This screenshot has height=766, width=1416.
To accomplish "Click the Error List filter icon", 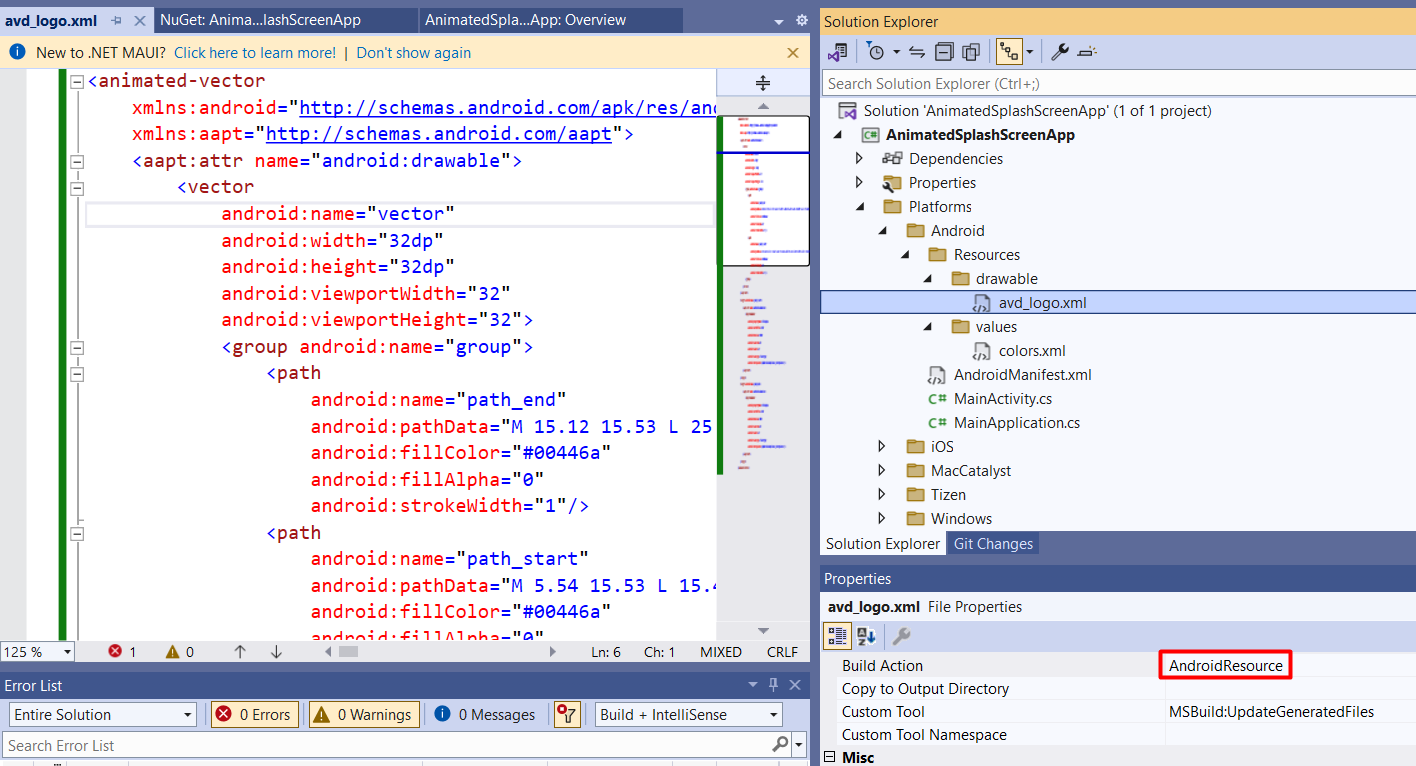I will click(x=567, y=714).
